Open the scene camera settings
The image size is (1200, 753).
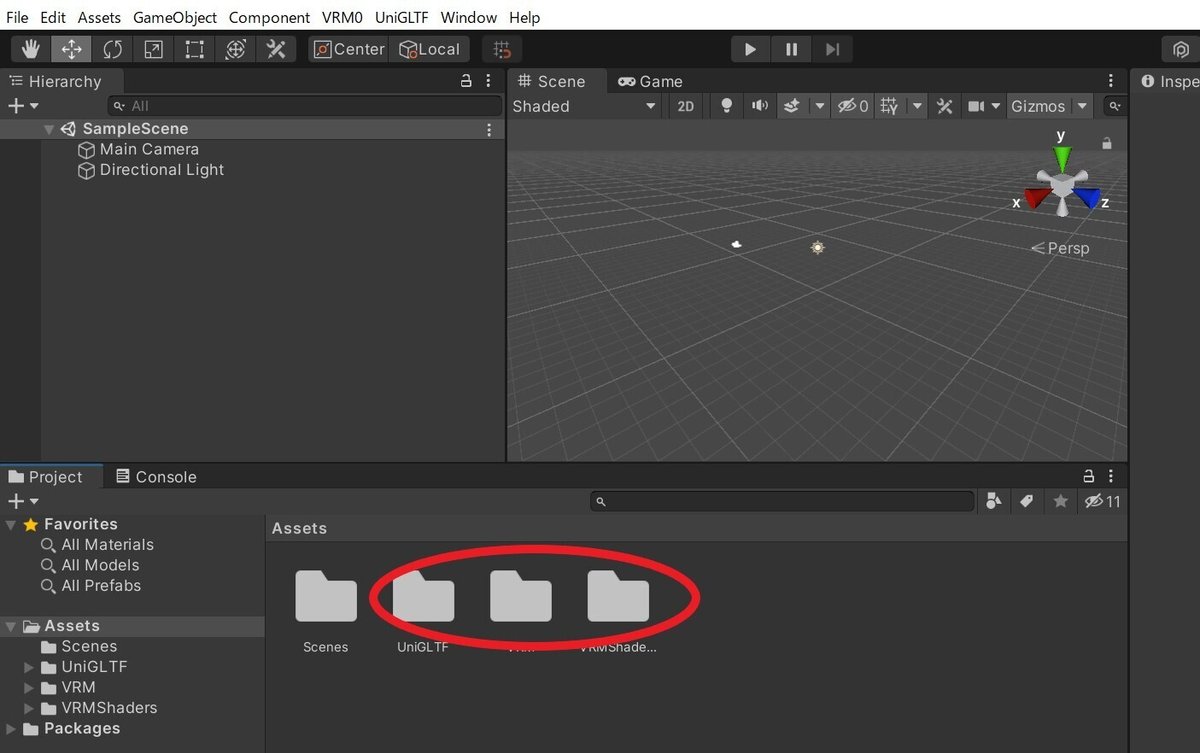click(x=982, y=106)
